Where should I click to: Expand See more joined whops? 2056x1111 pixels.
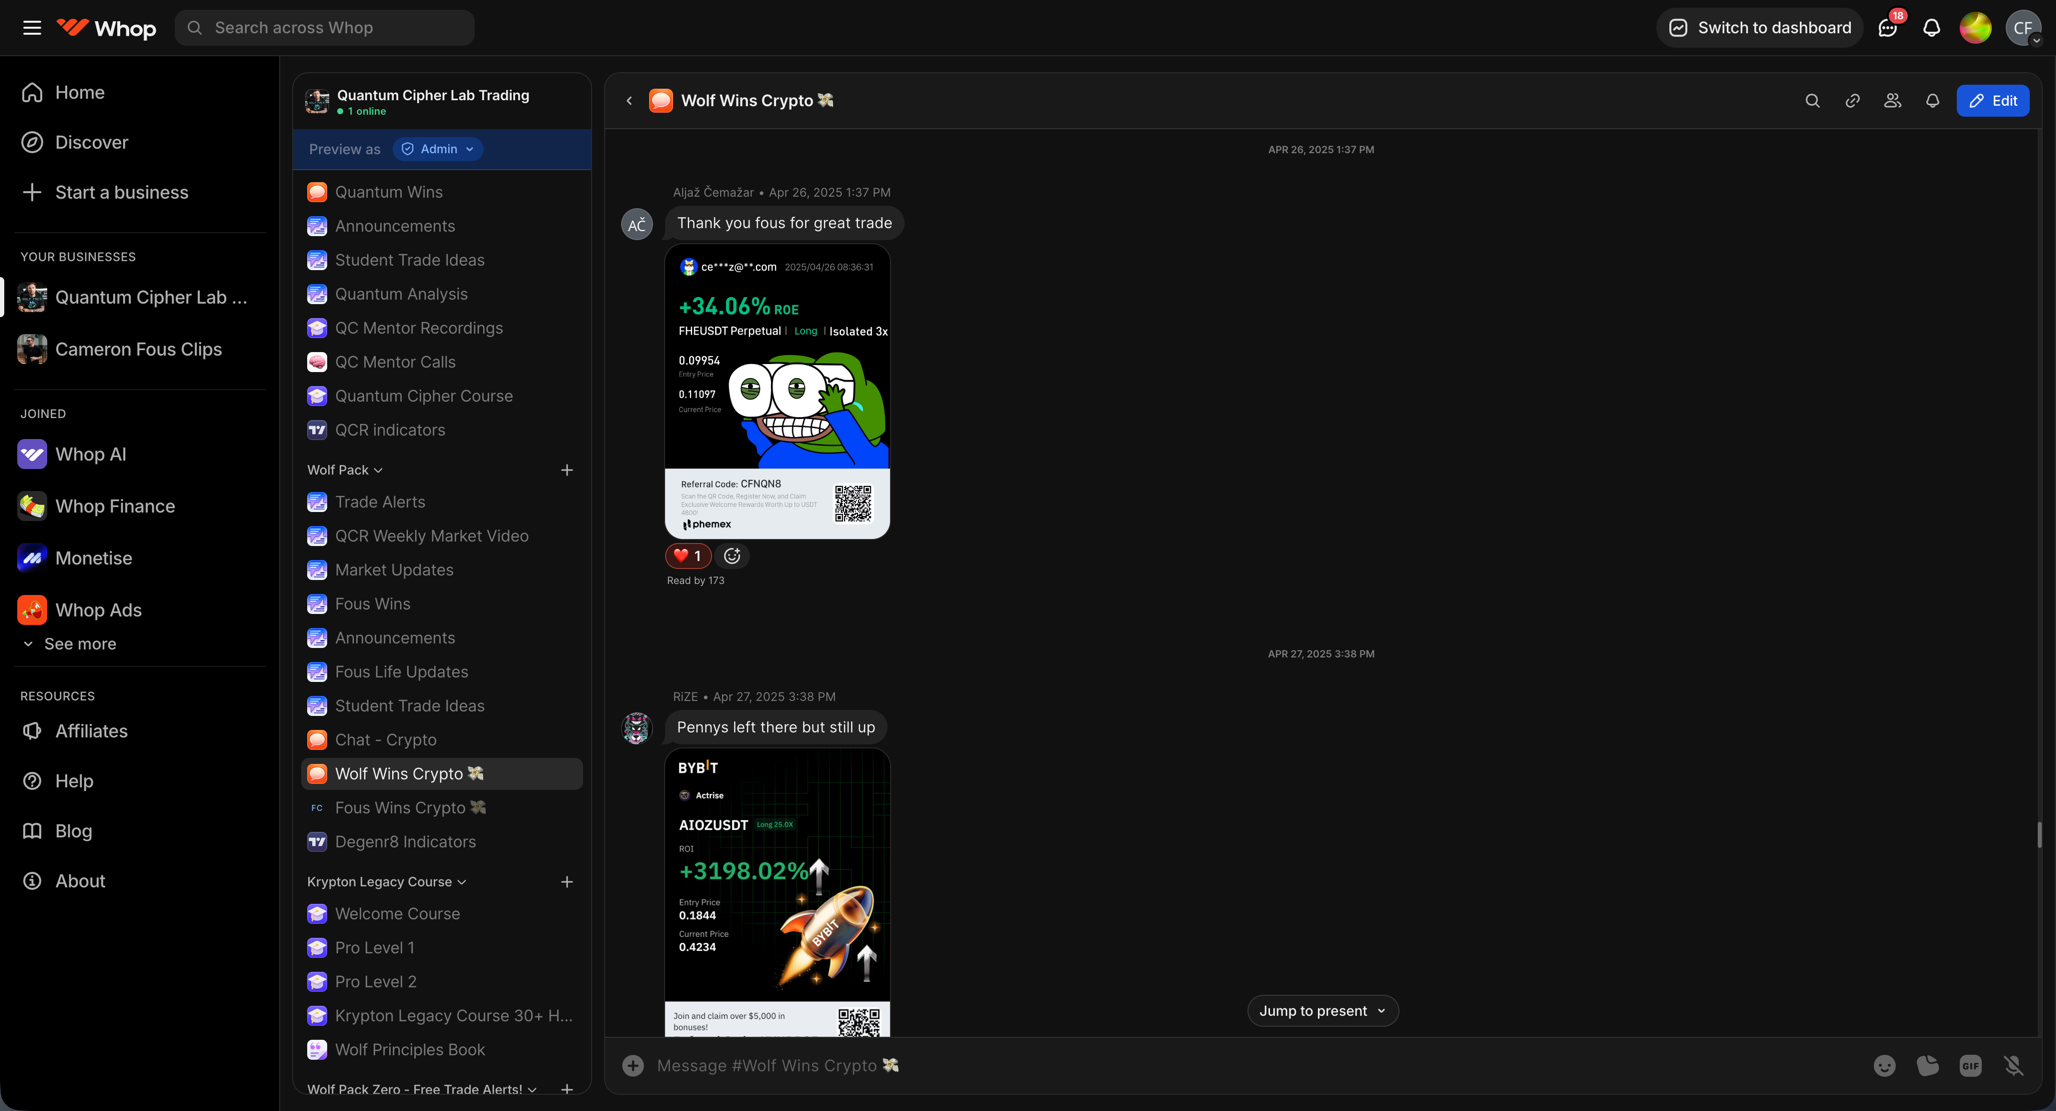tap(70, 645)
